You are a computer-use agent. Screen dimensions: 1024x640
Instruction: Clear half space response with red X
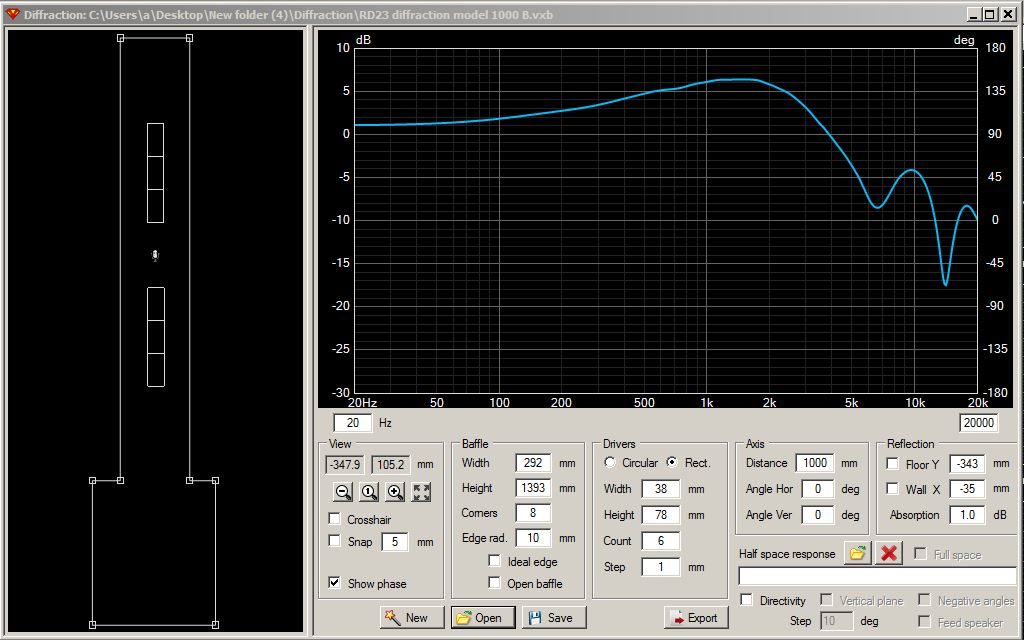click(888, 553)
